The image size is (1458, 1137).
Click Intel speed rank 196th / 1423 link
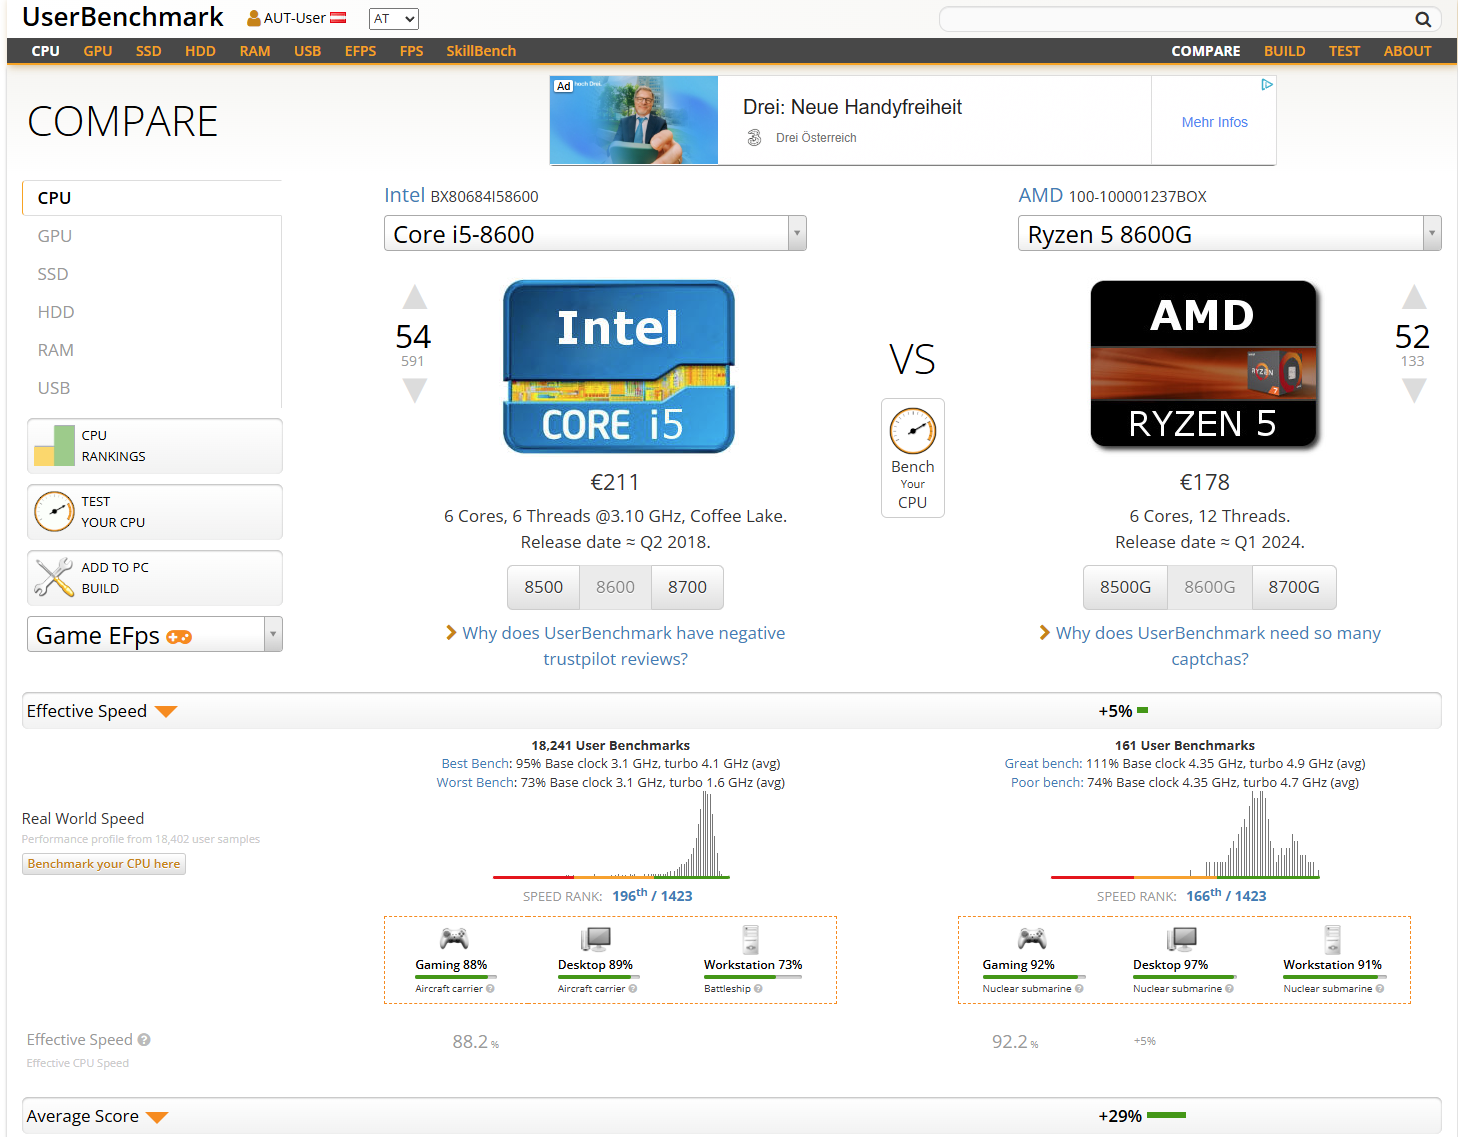point(652,895)
